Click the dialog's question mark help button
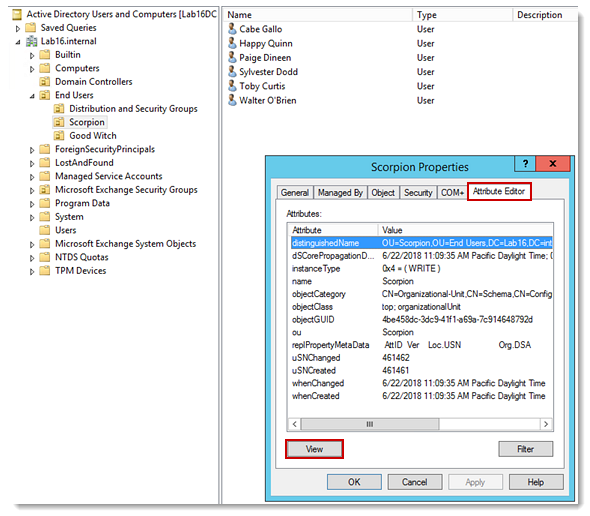Screen dimensions: 590x516 525,163
